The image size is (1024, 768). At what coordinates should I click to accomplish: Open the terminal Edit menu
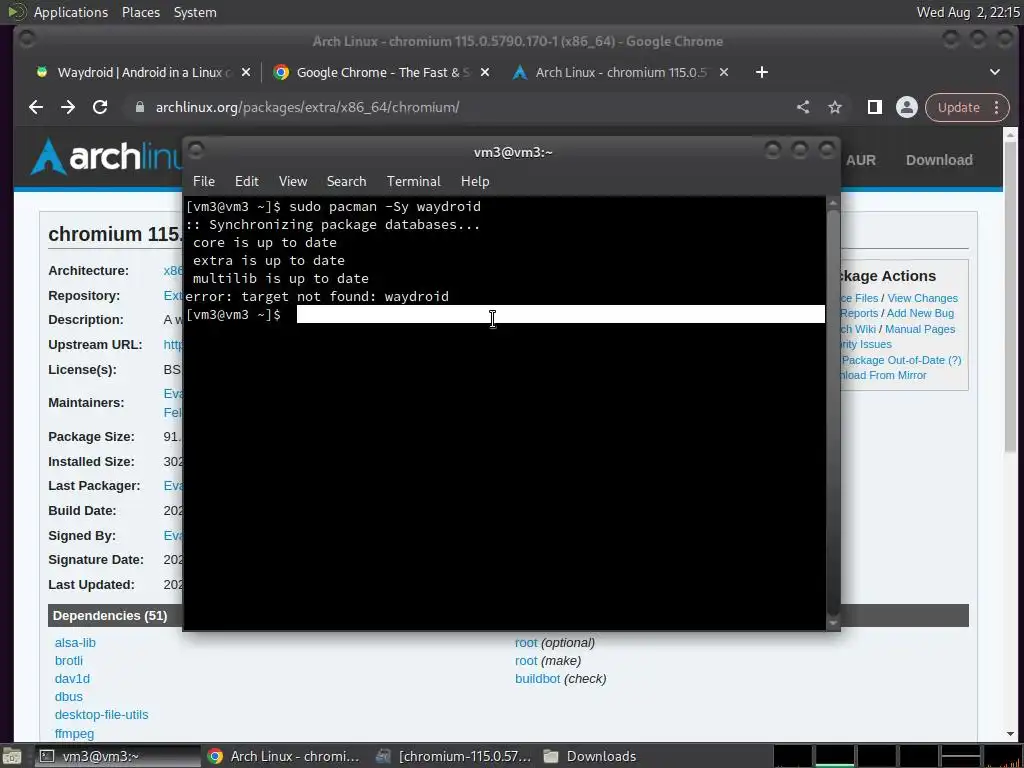(247, 182)
